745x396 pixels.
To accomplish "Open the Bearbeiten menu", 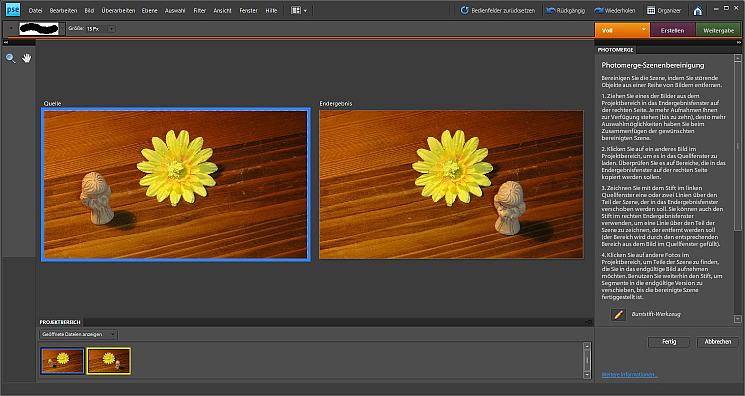I will tap(63, 10).
